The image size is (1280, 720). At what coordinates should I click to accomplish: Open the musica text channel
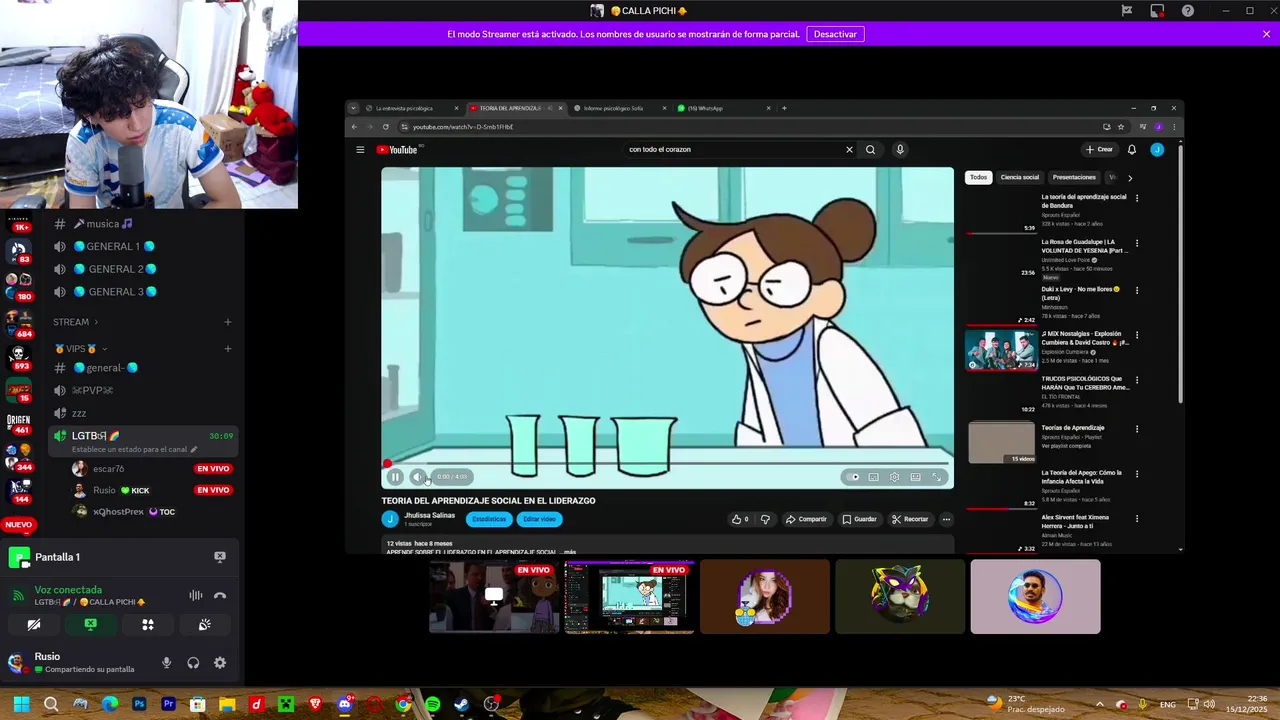tap(142, 224)
